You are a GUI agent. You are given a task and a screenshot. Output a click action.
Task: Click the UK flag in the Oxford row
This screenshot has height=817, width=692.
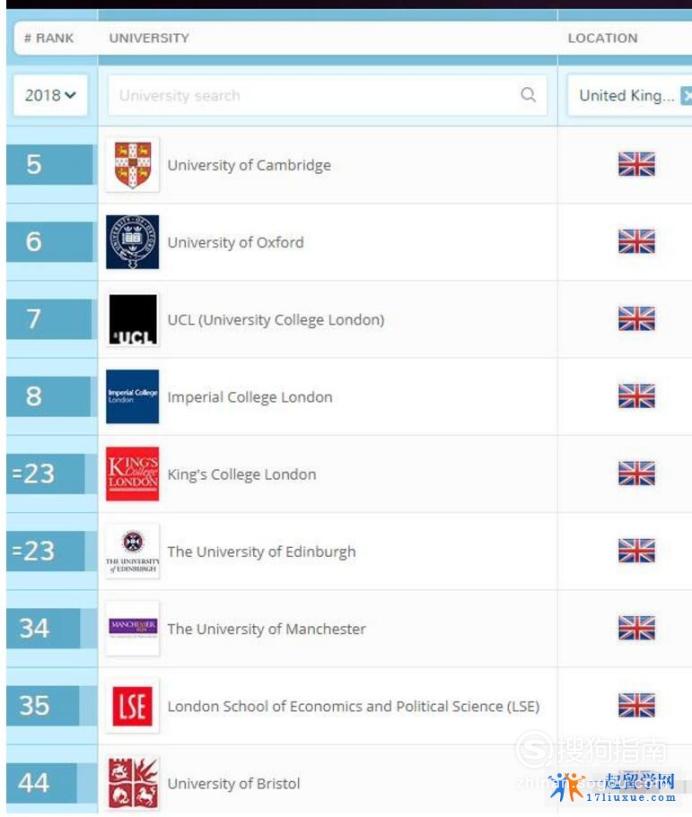pos(636,241)
